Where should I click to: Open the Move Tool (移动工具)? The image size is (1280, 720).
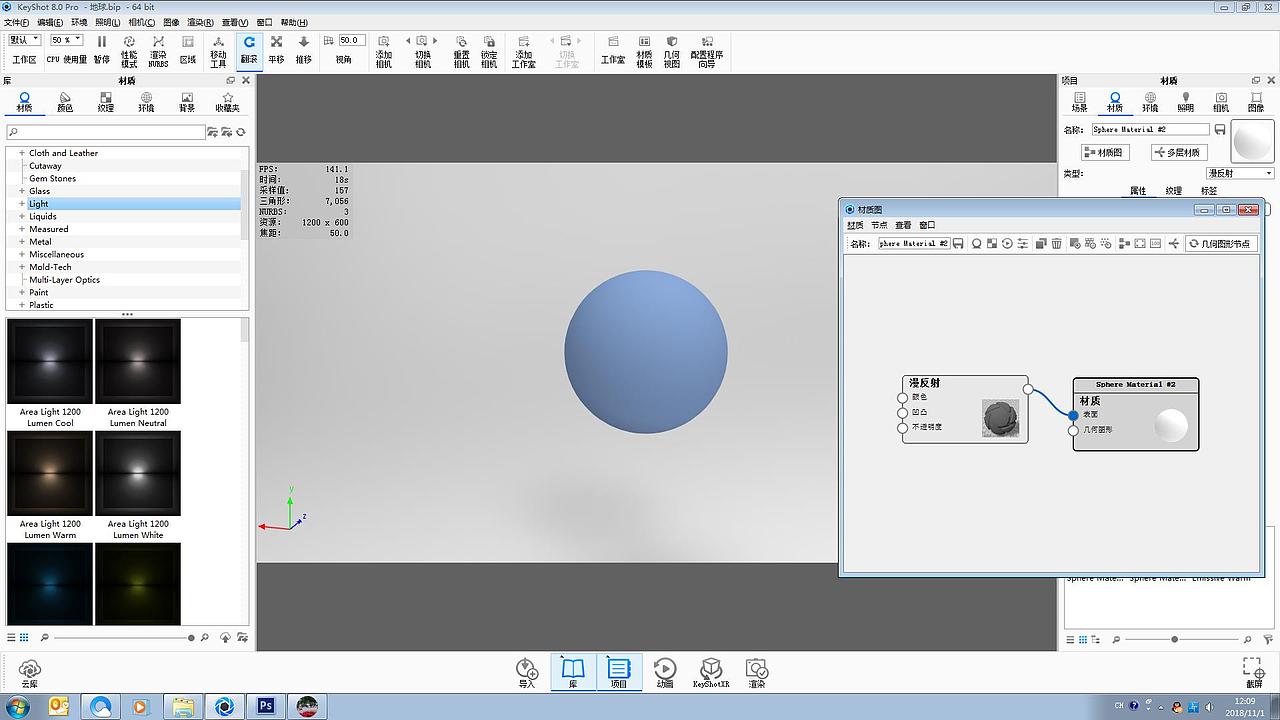pyautogui.click(x=218, y=51)
